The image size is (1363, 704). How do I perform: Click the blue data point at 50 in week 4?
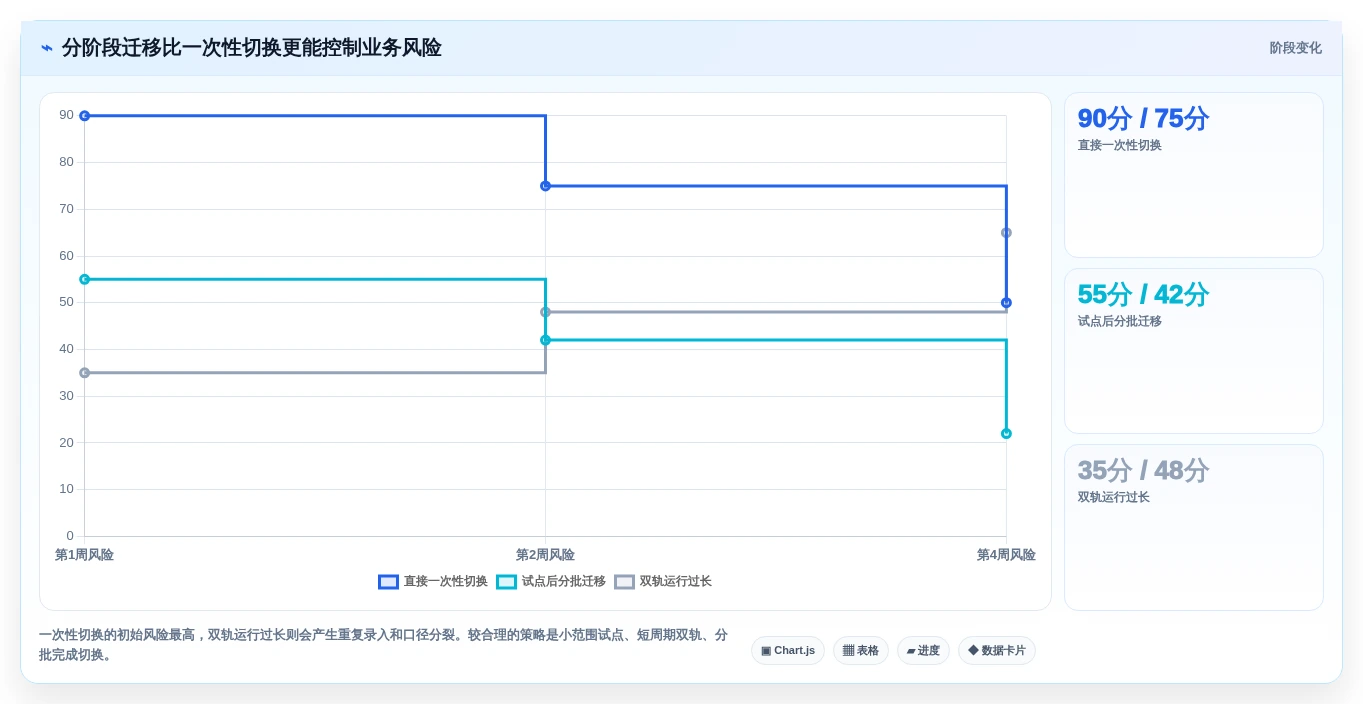pos(1006,302)
